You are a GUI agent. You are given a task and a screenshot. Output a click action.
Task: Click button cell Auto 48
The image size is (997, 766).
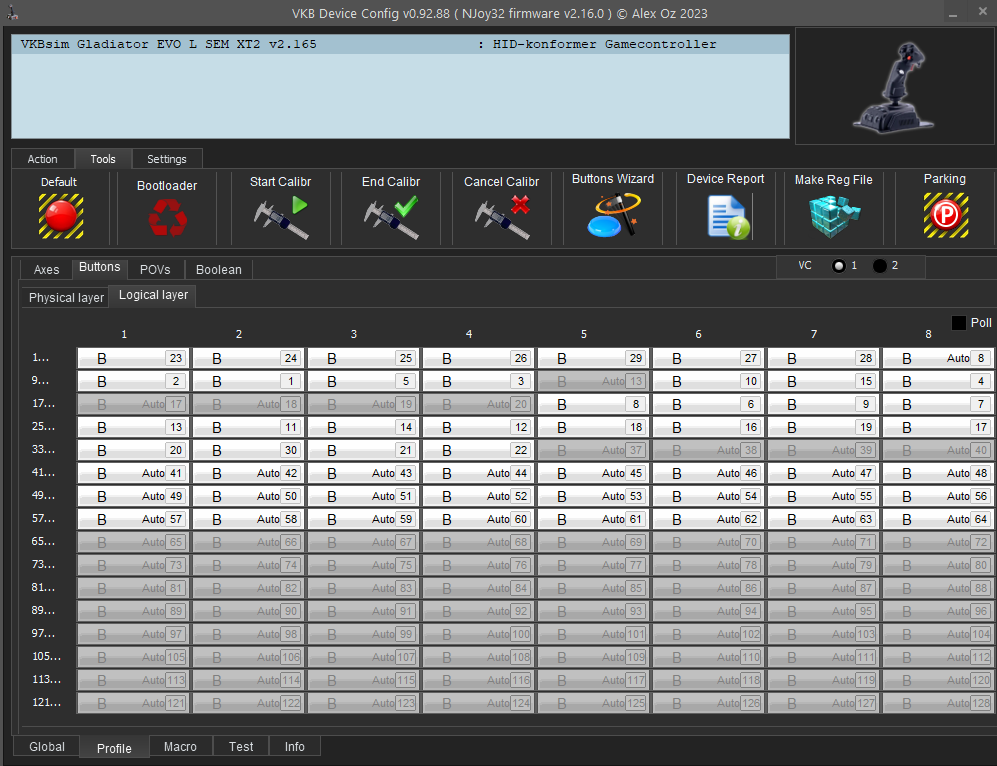click(938, 474)
